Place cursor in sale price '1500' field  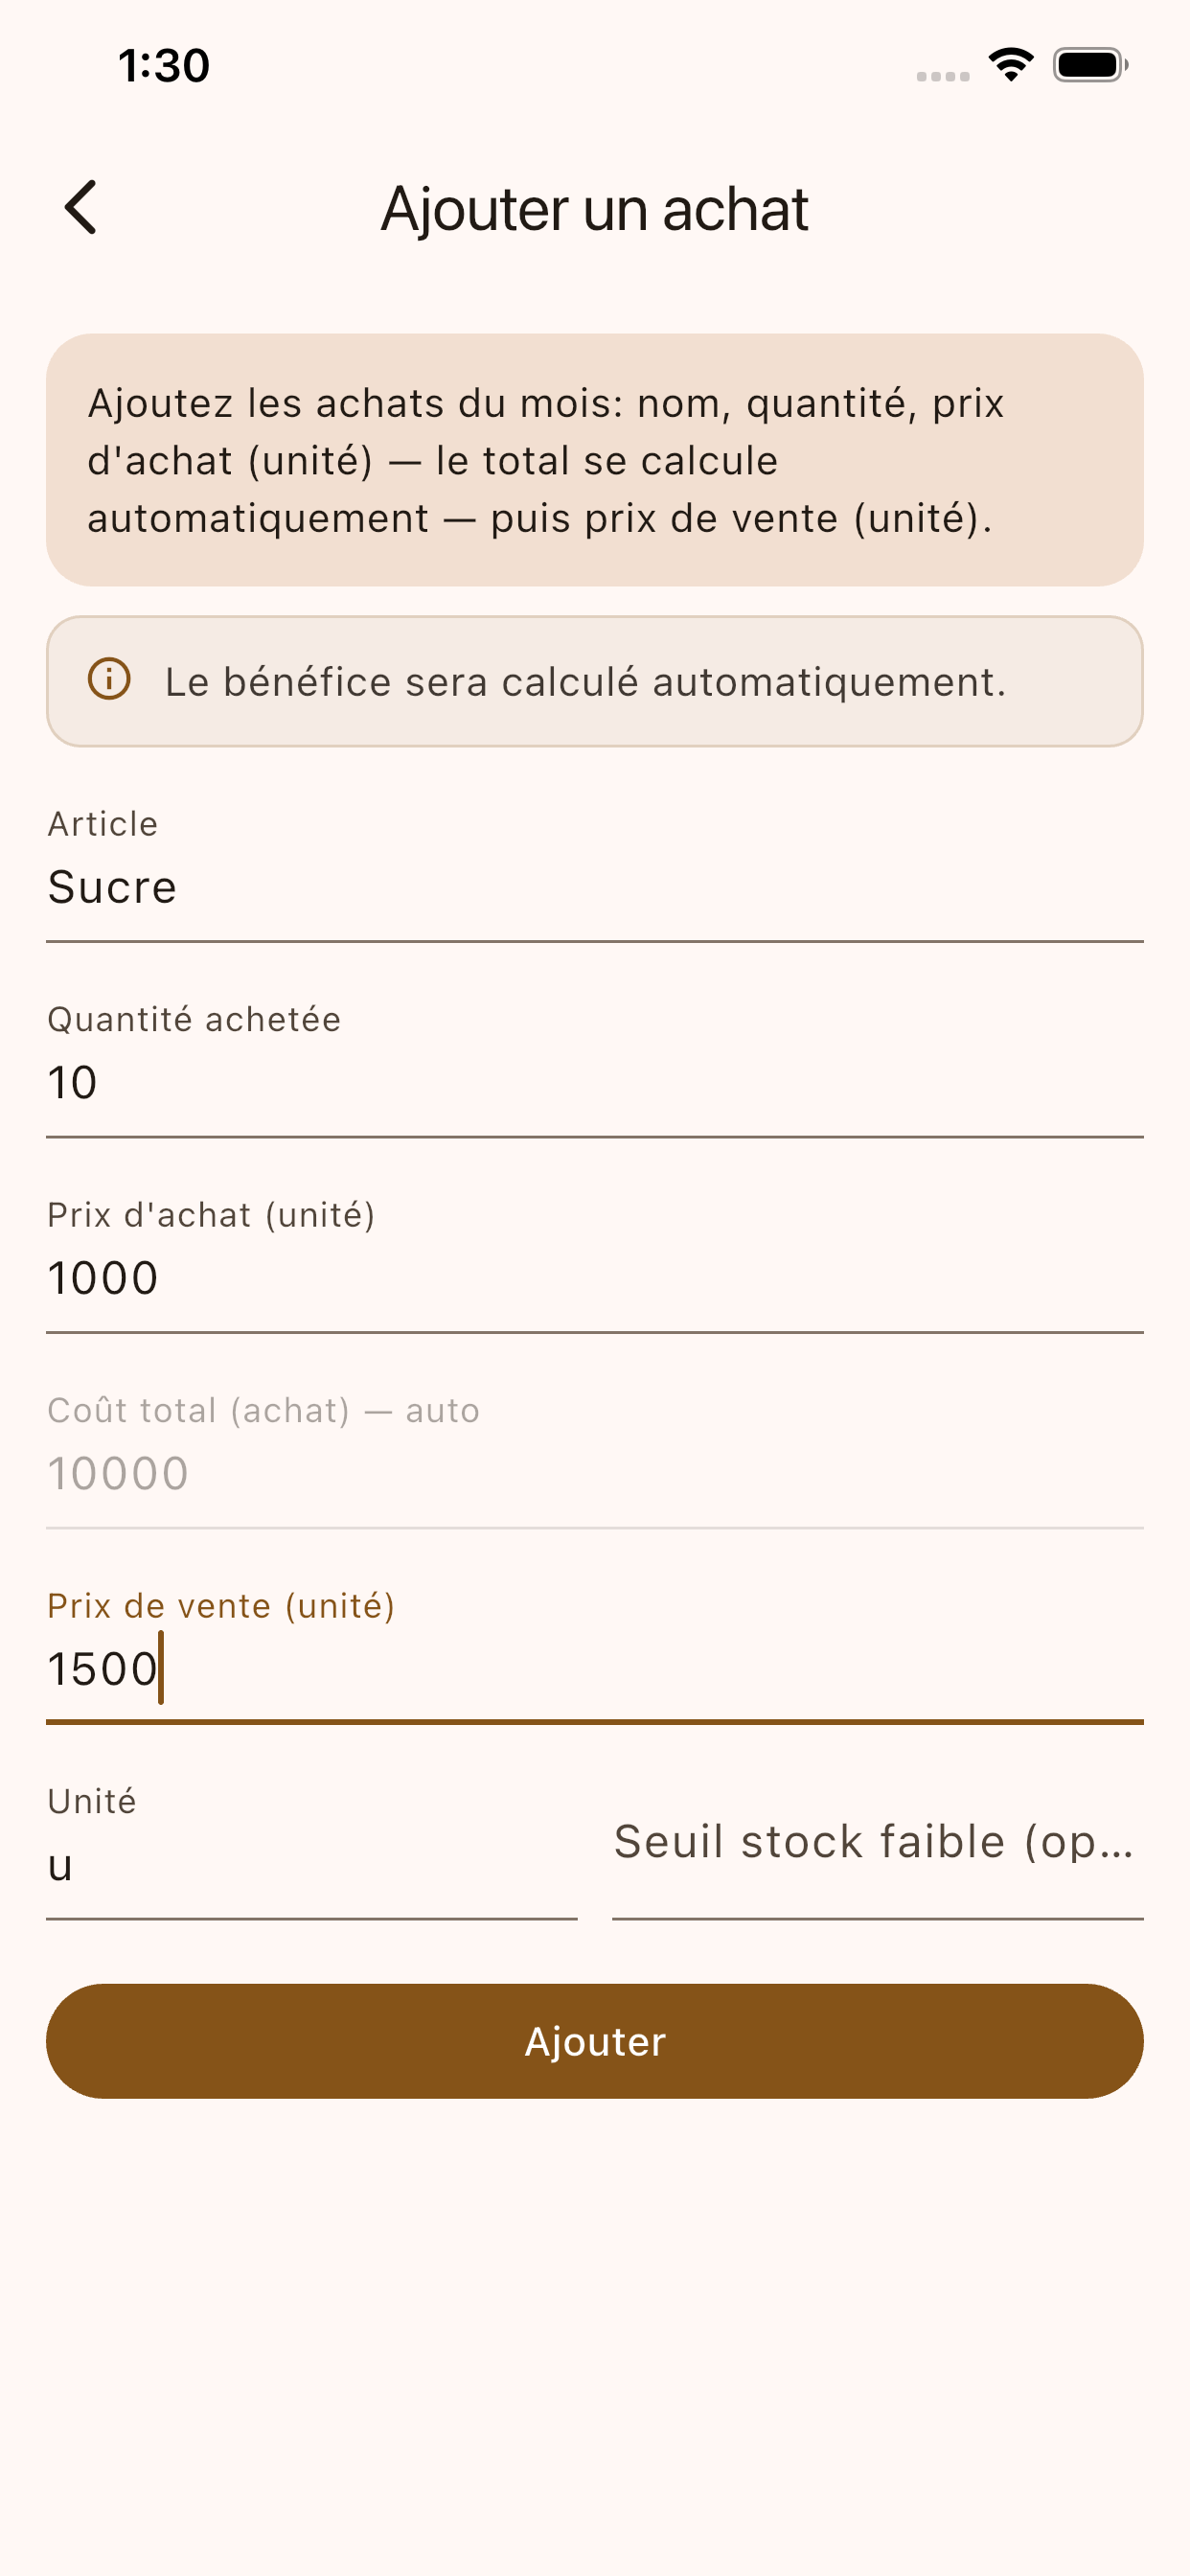[x=594, y=1669]
